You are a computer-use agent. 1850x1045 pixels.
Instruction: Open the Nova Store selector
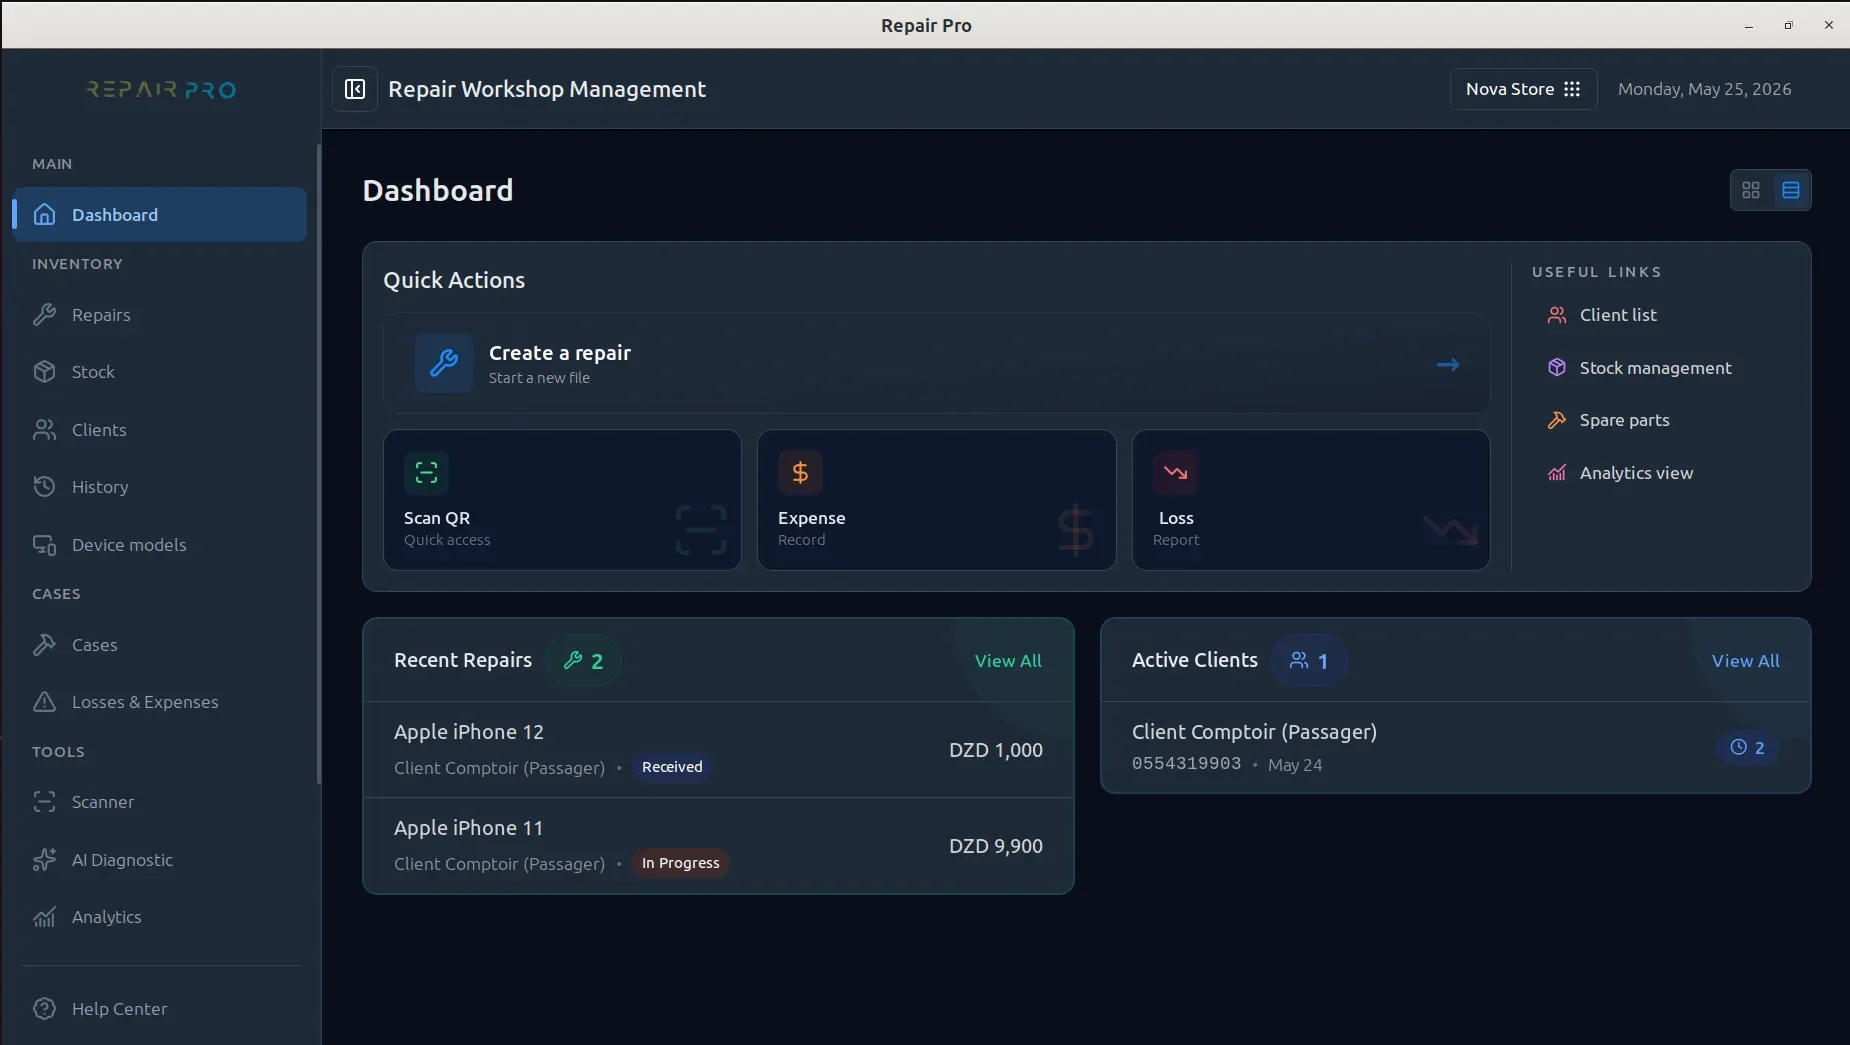coord(1523,89)
